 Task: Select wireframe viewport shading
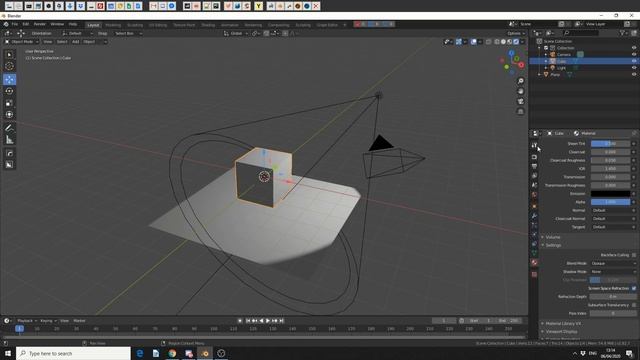(497, 42)
